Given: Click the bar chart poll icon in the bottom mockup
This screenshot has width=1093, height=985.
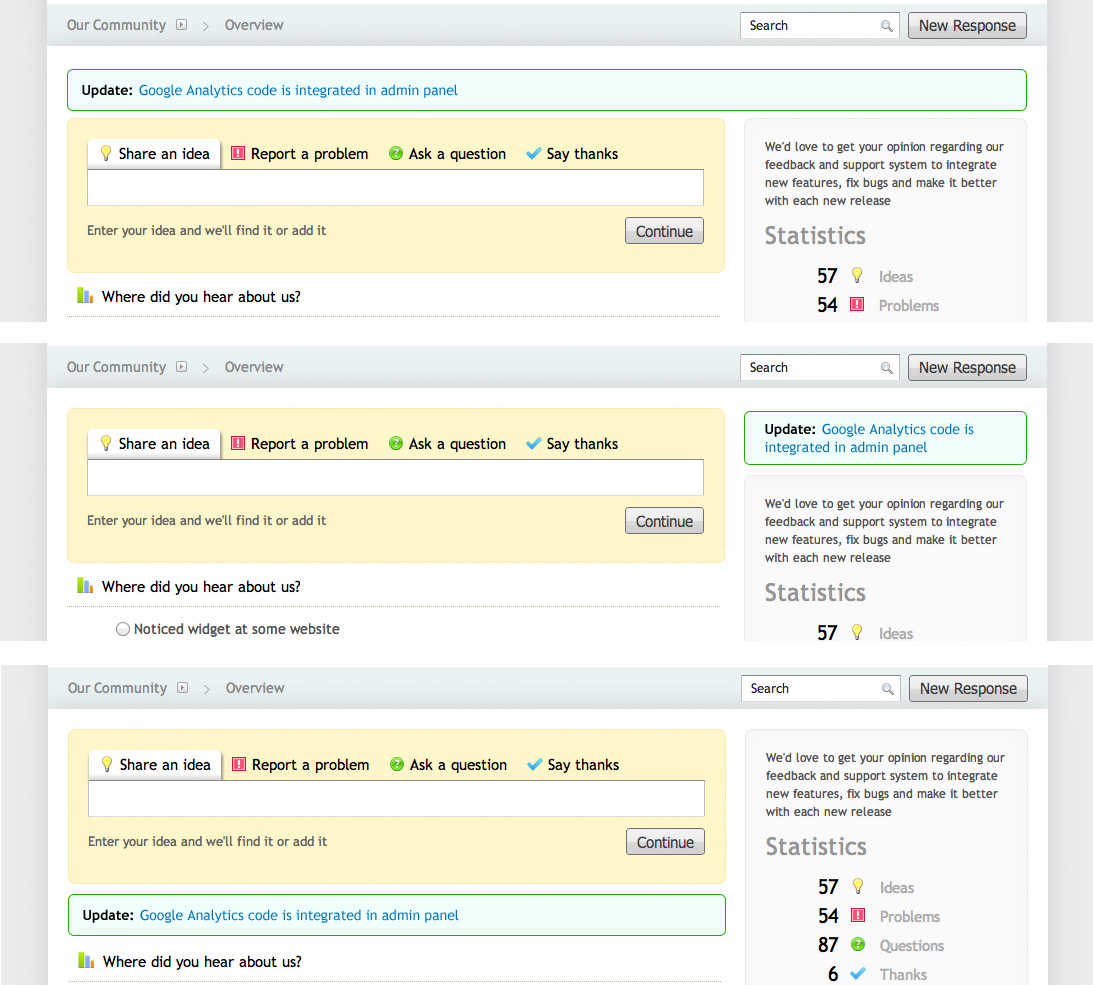Looking at the screenshot, I should click(86, 961).
